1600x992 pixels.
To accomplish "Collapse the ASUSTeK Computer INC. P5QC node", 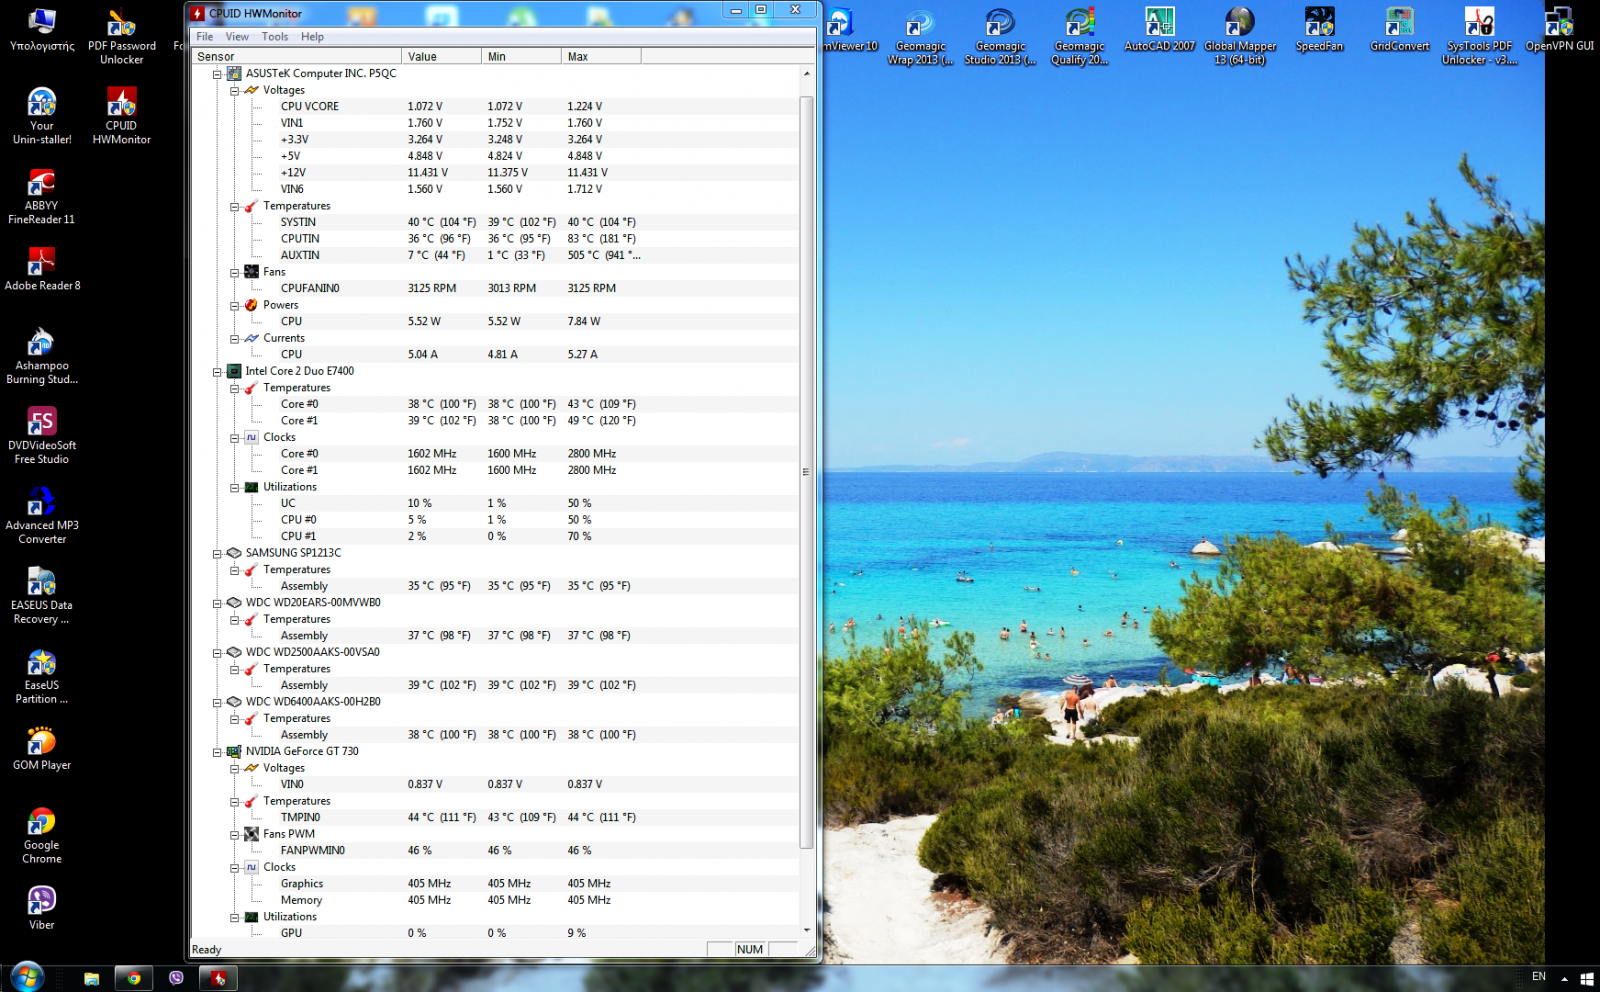I will click(217, 74).
